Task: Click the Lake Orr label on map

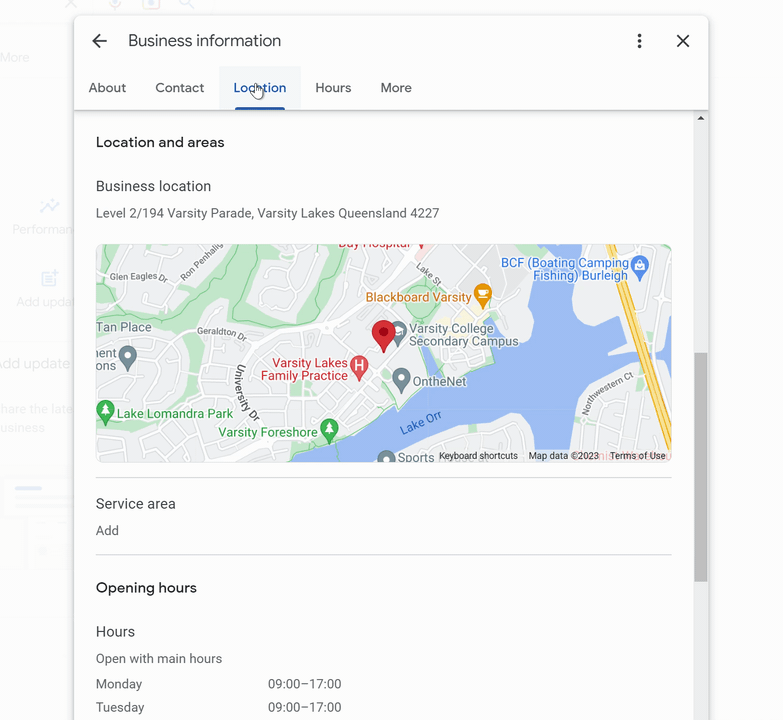Action: click(420, 423)
